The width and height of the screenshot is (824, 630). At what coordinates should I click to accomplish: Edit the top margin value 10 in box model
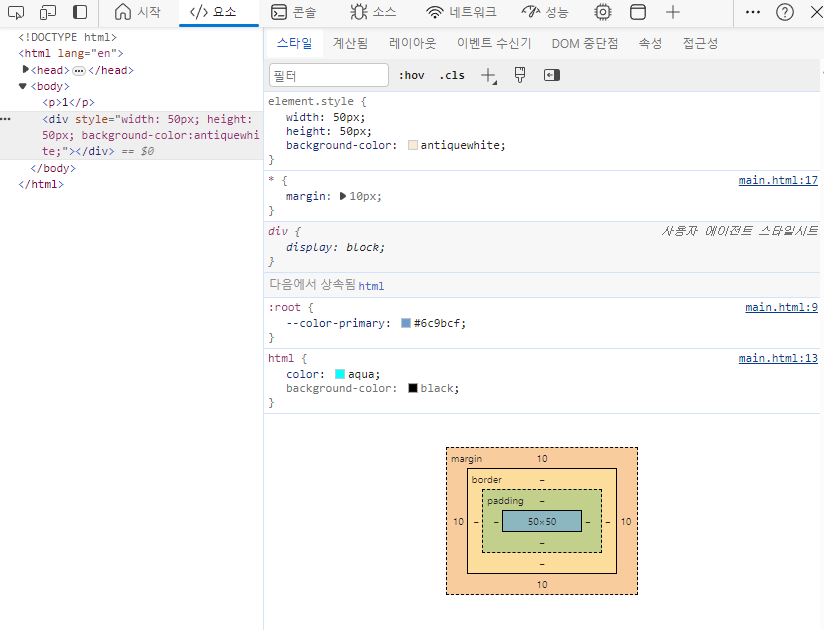click(x=542, y=459)
